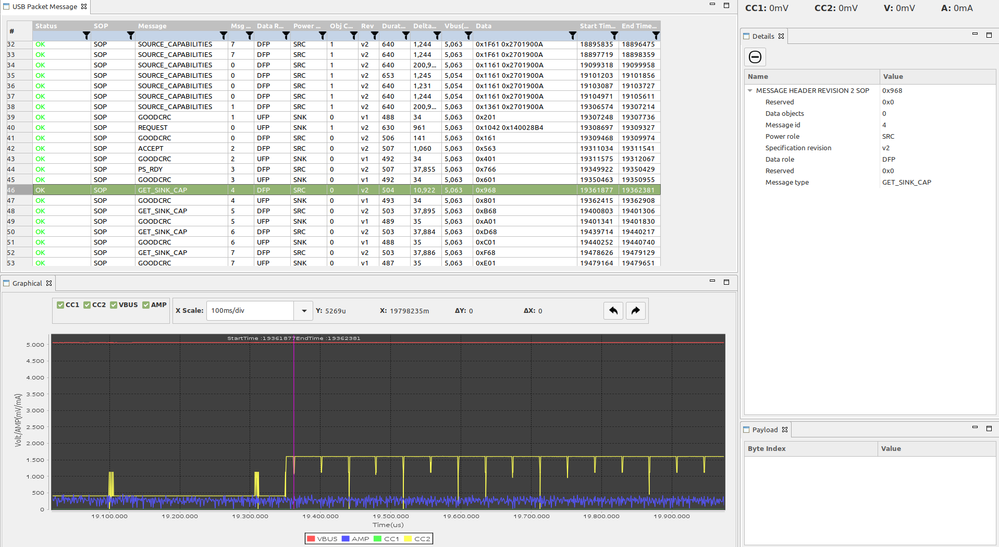
Task: Open the Power Role column filter funnel
Action: [322, 36]
